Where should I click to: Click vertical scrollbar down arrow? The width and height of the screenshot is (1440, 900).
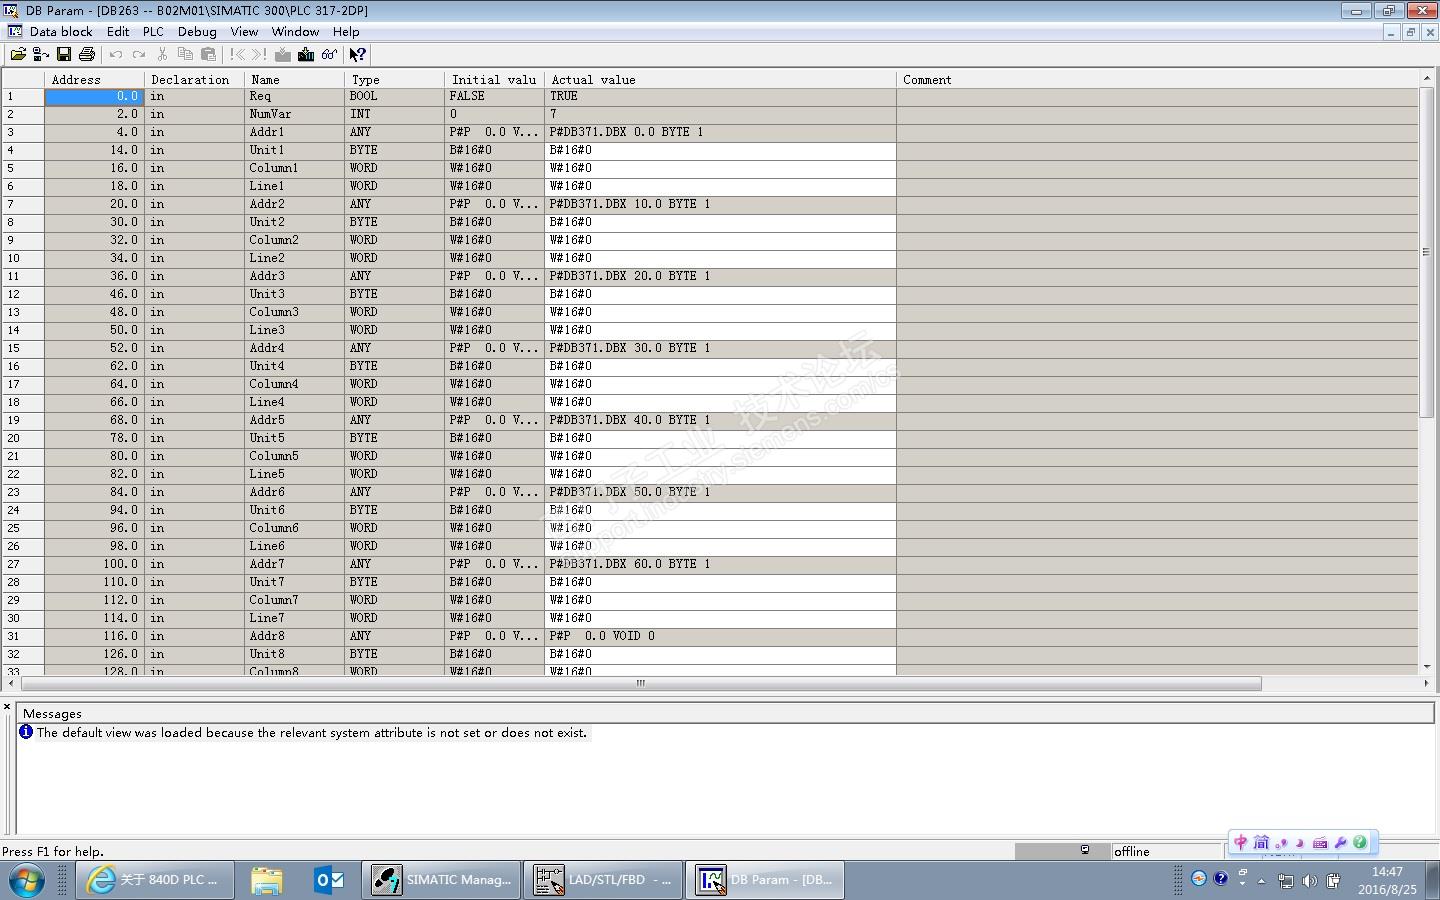1427,666
